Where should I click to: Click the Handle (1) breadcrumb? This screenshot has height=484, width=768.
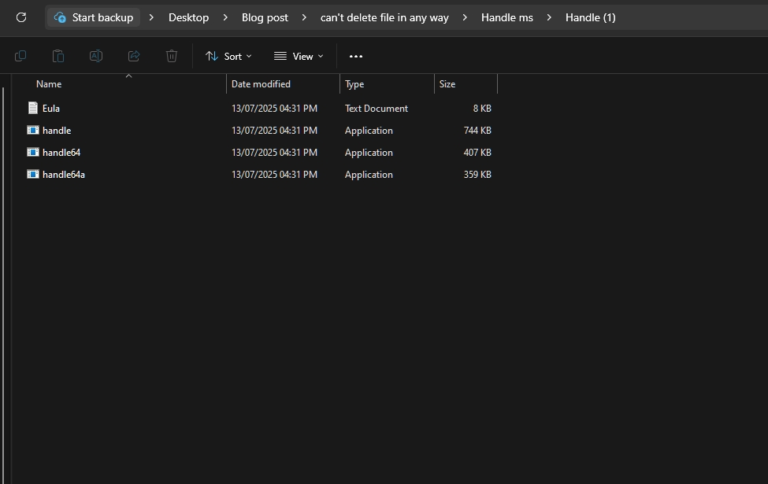click(590, 18)
